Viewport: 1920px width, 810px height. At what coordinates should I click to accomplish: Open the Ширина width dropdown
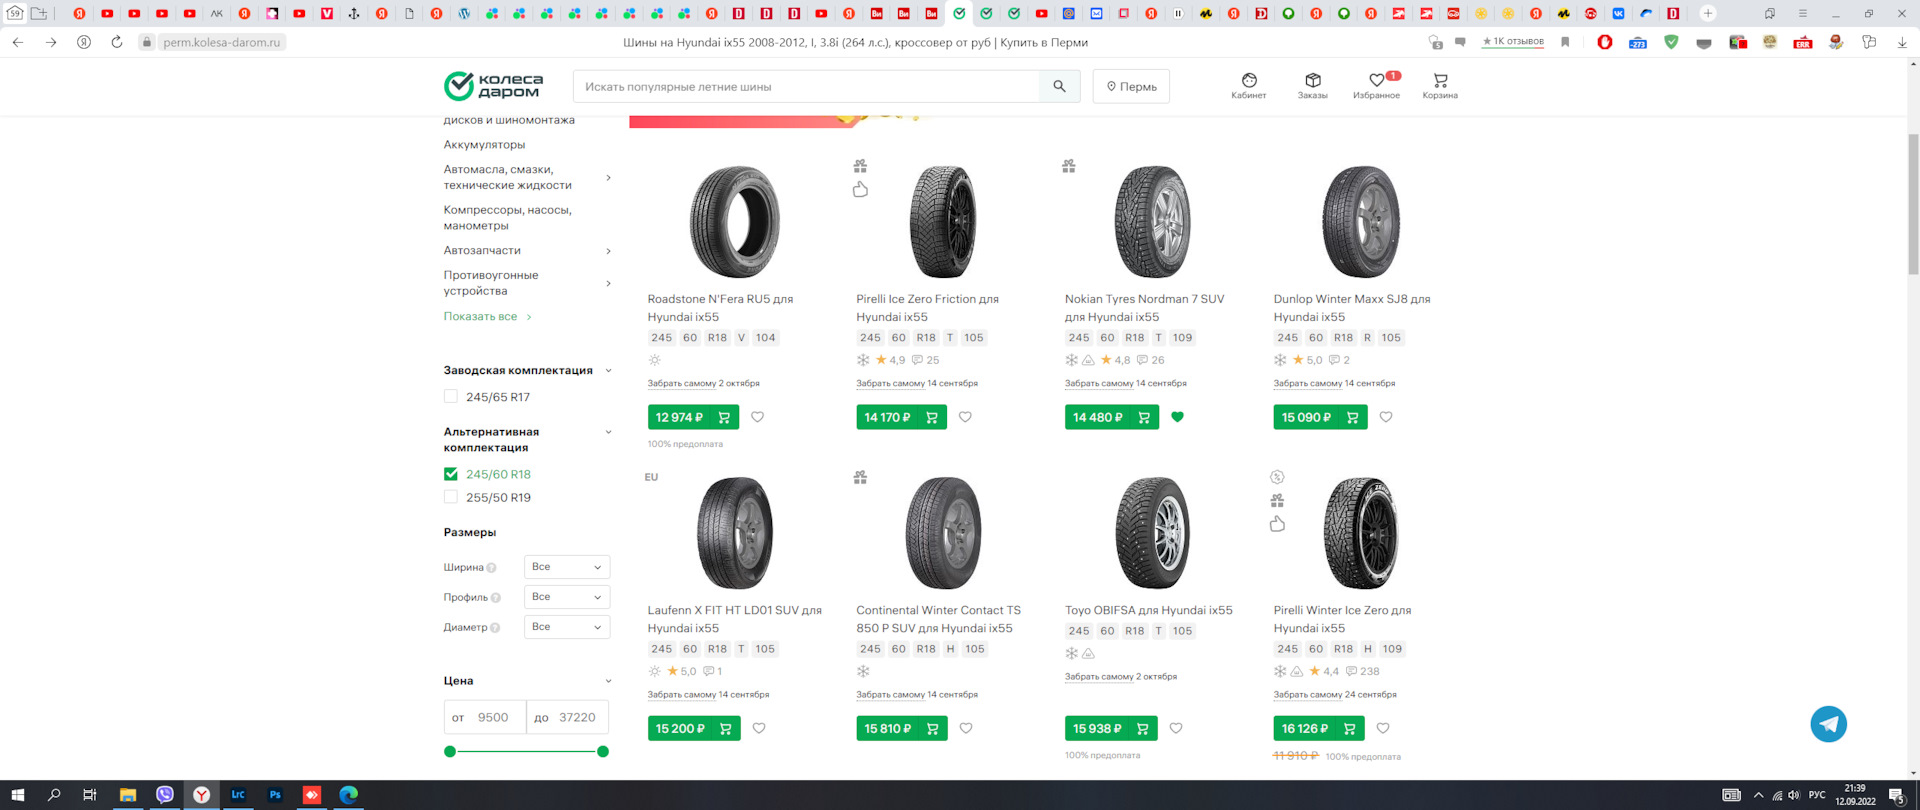567,567
